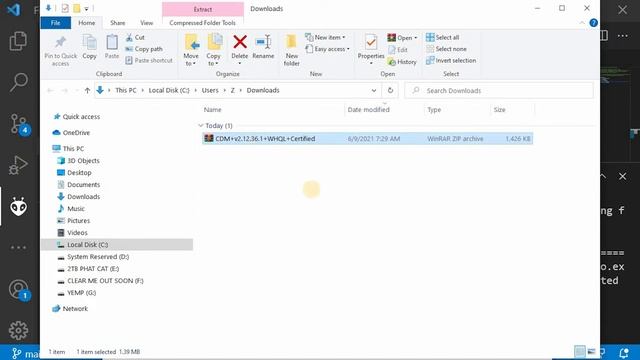Image resolution: width=640 pixels, height=360 pixels.
Task: Open file History
Action: [x=402, y=62]
